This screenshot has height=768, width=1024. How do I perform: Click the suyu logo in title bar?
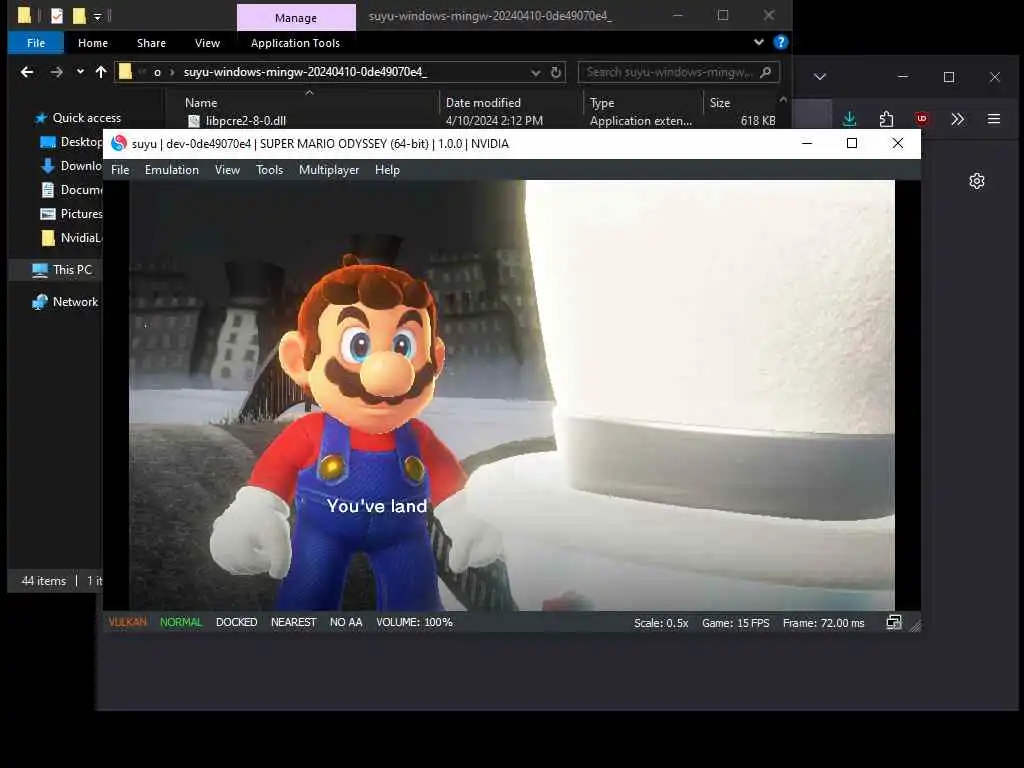(x=119, y=143)
